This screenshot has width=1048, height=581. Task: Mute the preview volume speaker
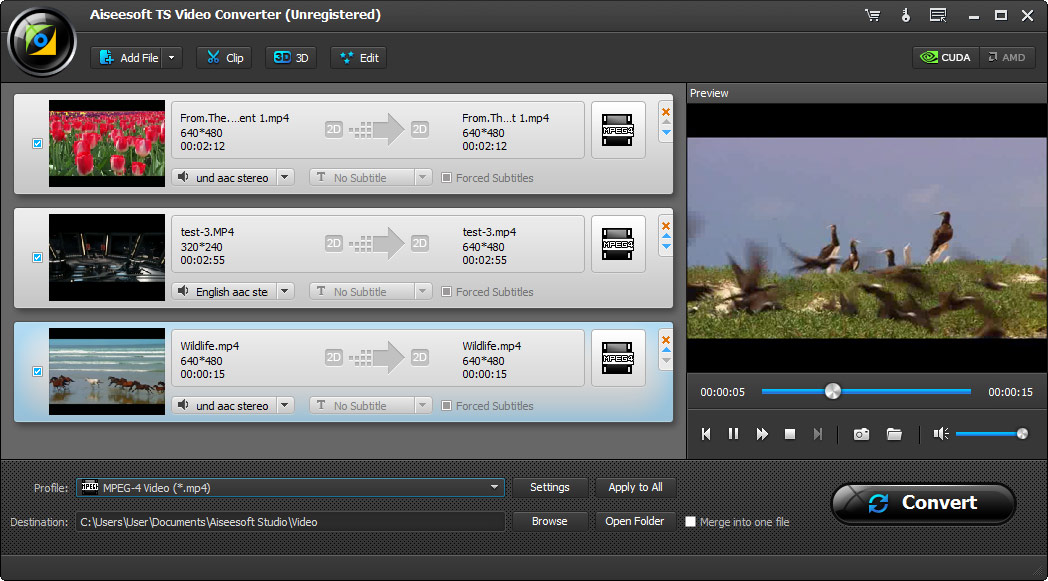point(941,434)
